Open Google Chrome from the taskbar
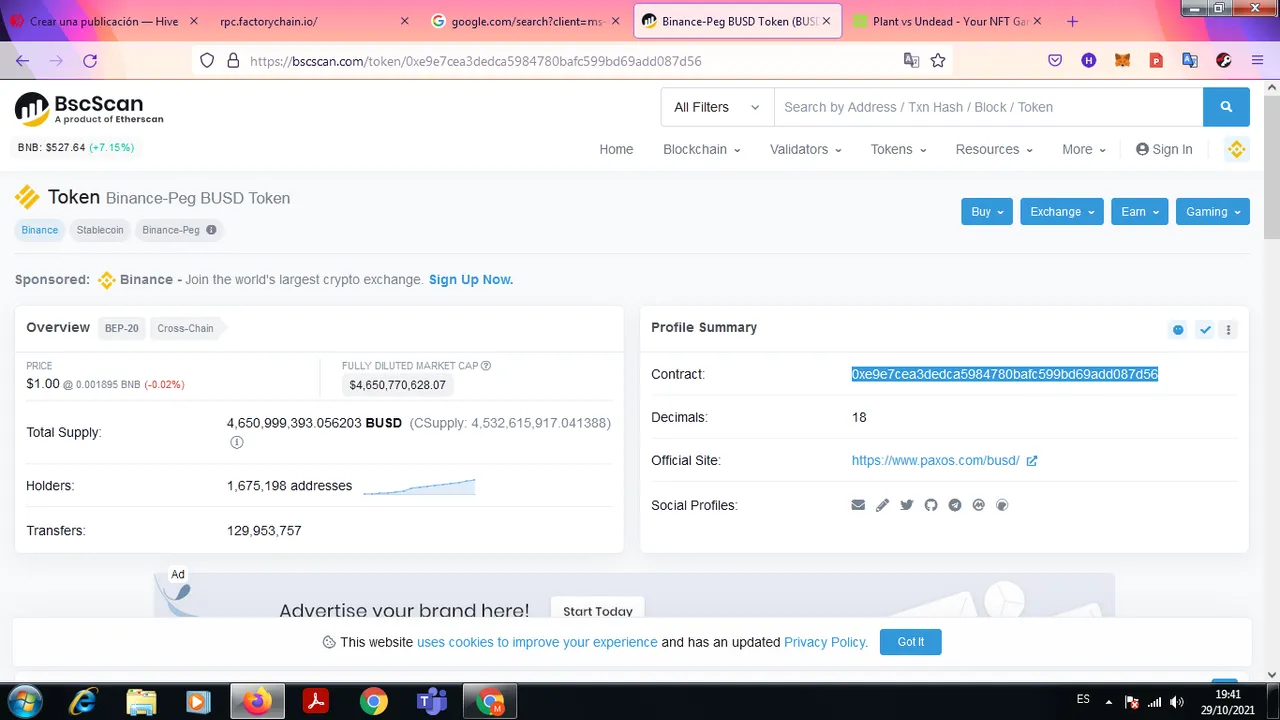The image size is (1280, 720). [x=374, y=702]
